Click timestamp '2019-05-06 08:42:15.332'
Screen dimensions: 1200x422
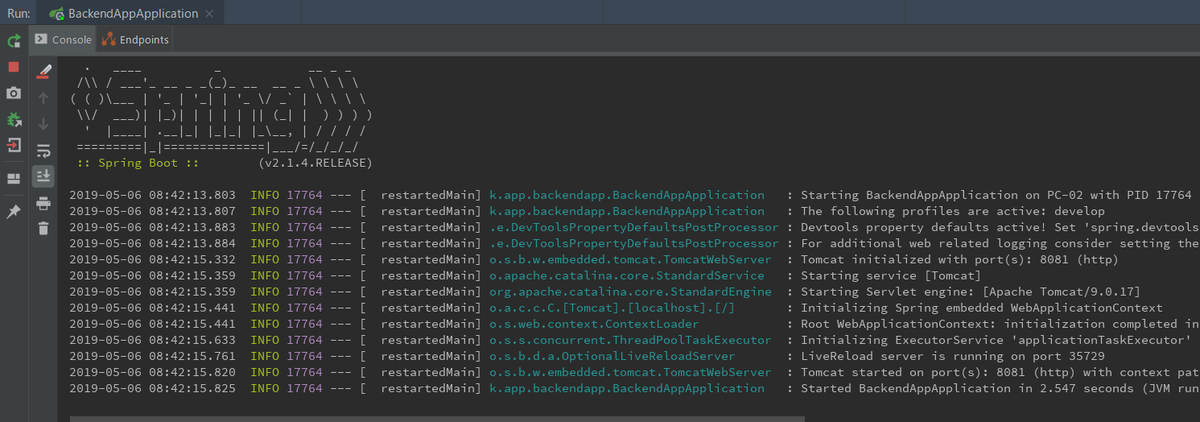pos(153,260)
